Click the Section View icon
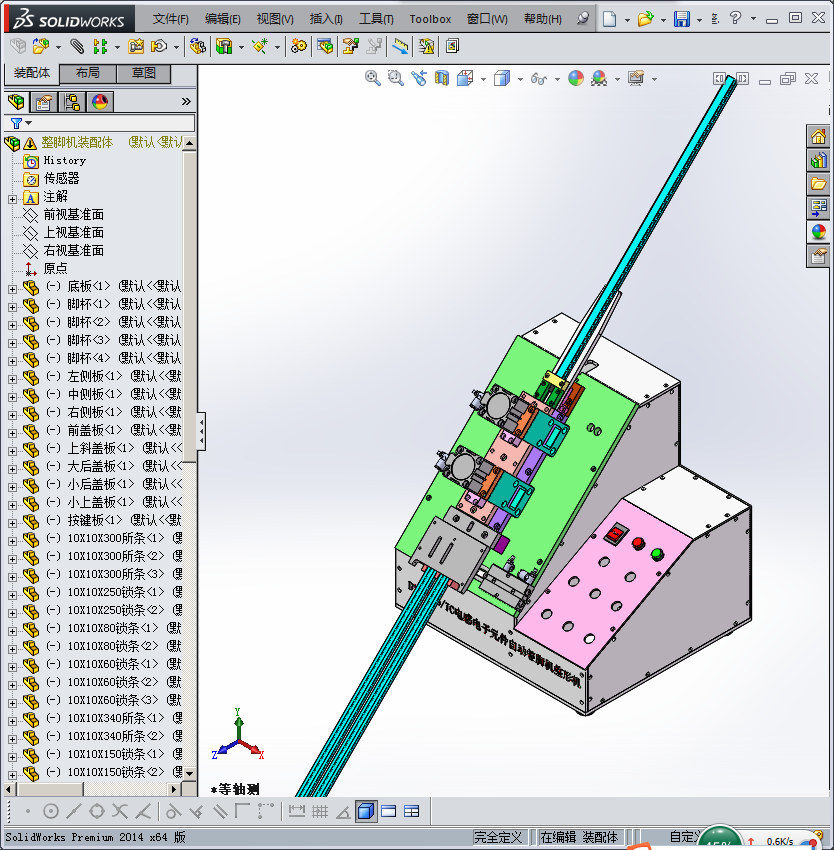The height and width of the screenshot is (850, 834). [442, 79]
